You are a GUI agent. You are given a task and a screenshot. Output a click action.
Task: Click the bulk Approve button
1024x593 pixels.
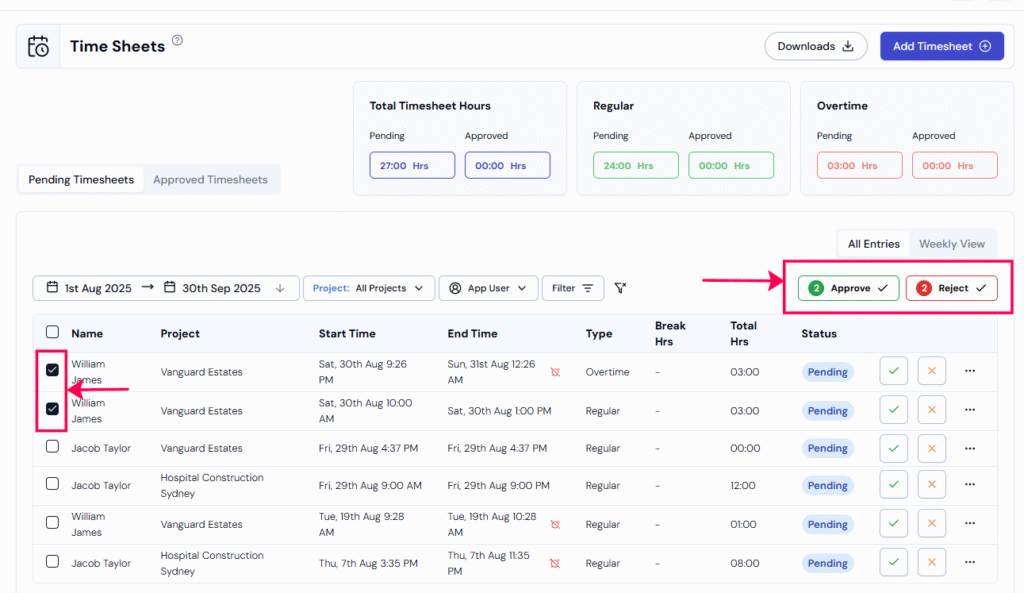(x=848, y=288)
